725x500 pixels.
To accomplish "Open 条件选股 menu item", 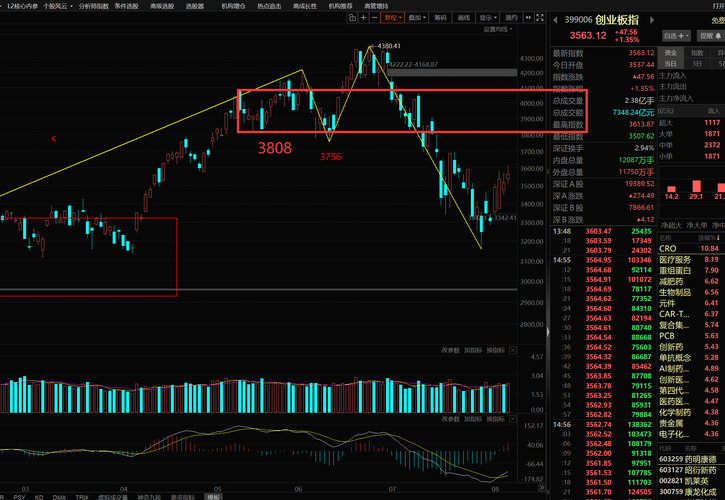I will [x=126, y=6].
